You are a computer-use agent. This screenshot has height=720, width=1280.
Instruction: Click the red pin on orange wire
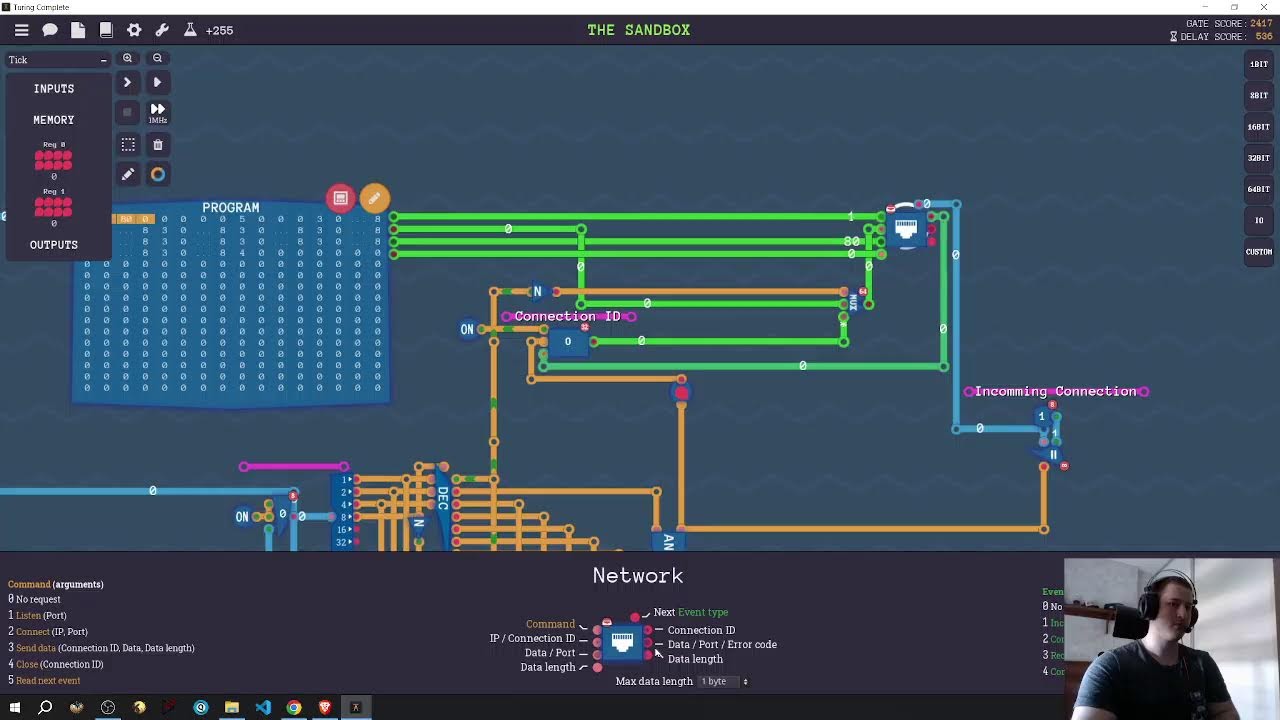click(x=681, y=393)
